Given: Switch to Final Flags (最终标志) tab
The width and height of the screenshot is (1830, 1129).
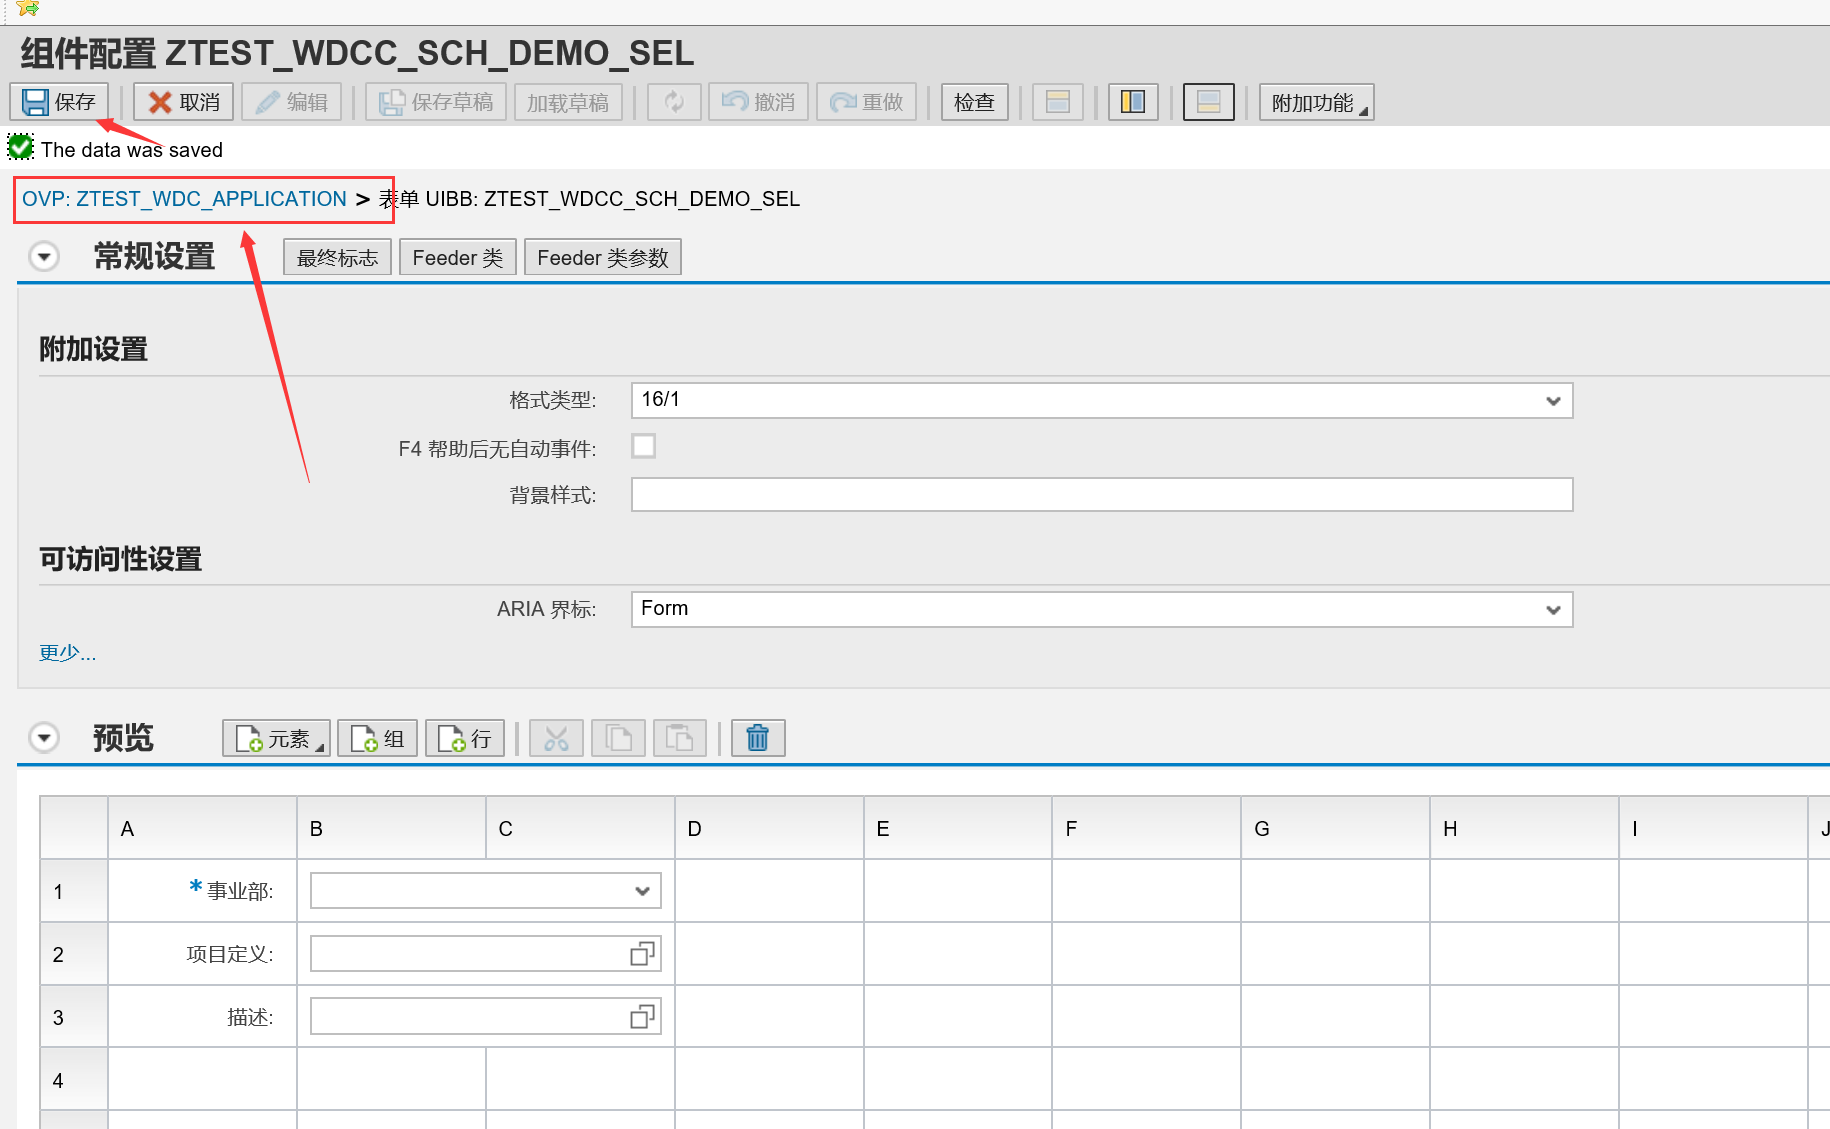Looking at the screenshot, I should pyautogui.click(x=337, y=258).
